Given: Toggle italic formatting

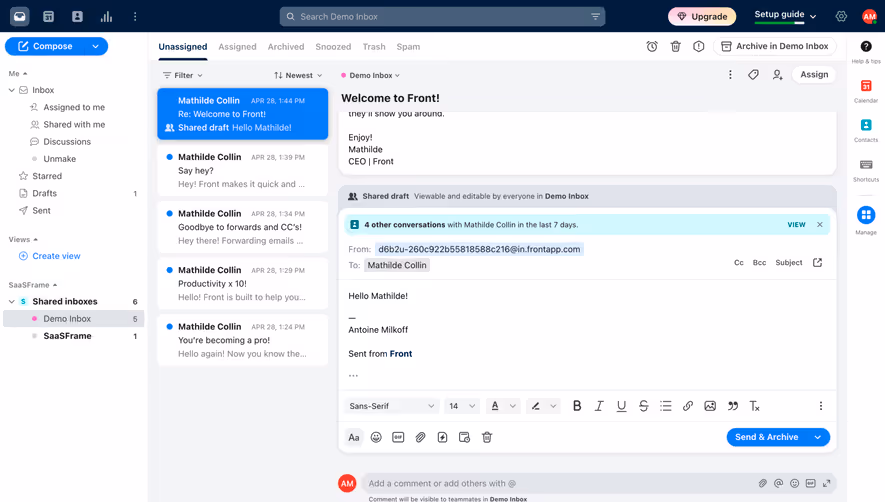Looking at the screenshot, I should (599, 405).
